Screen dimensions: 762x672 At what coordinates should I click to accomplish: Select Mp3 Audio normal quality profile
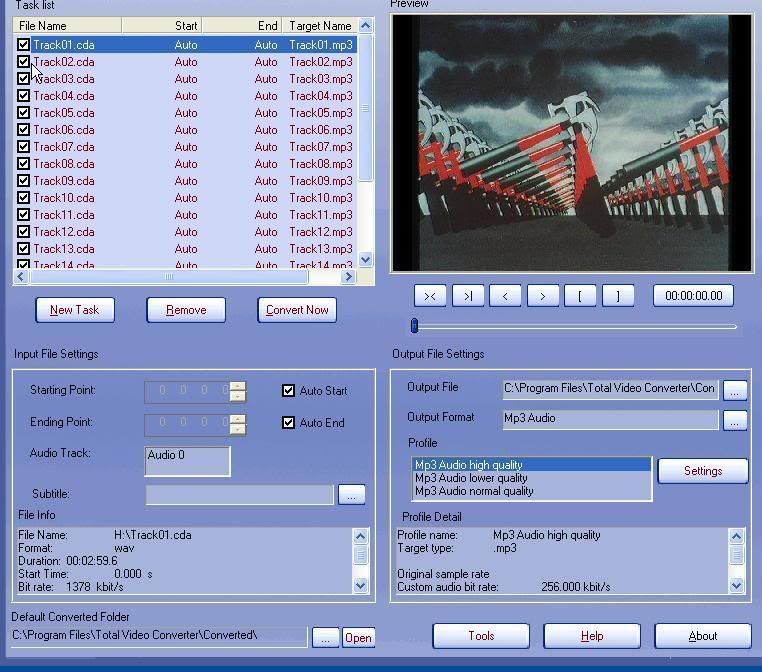[x=531, y=491]
